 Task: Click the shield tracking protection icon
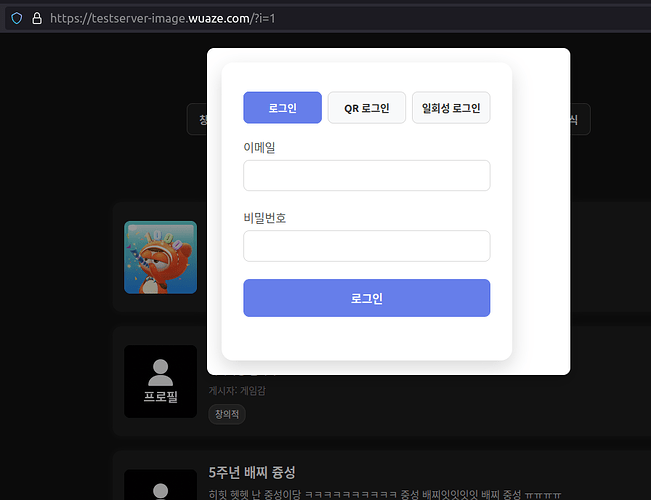17,18
